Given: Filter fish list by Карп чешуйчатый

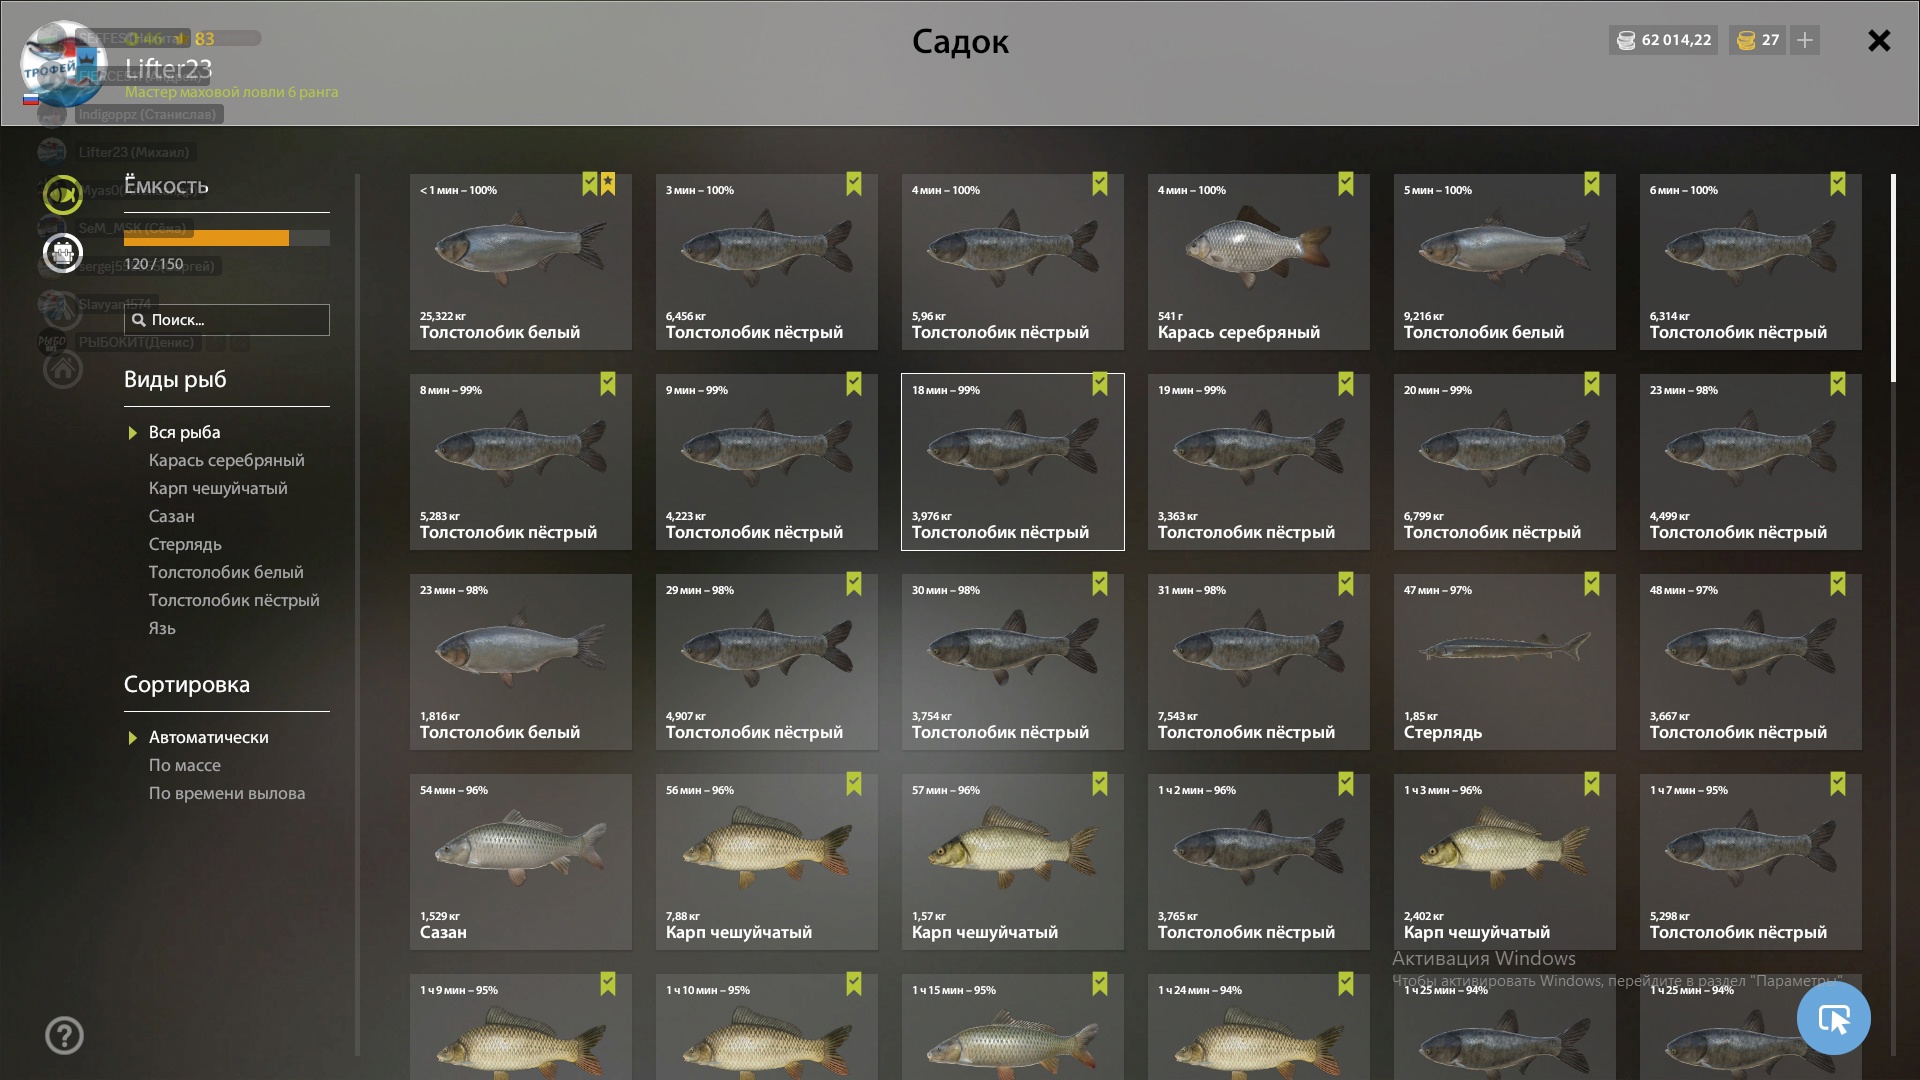Looking at the screenshot, I should 218,488.
